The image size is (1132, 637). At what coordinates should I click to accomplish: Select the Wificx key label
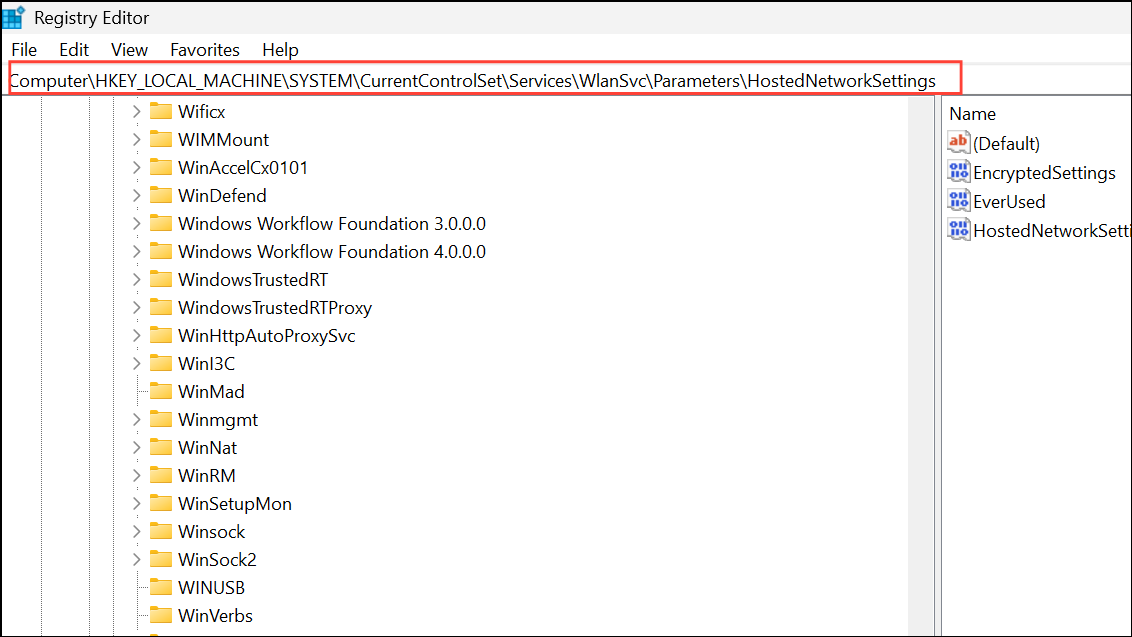pos(201,112)
